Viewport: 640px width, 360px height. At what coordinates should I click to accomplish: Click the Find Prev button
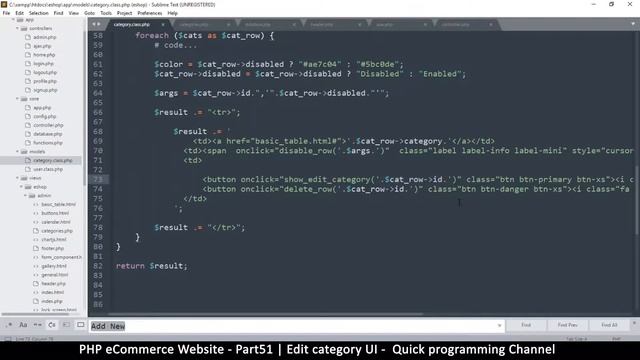pyautogui.click(x=567, y=325)
